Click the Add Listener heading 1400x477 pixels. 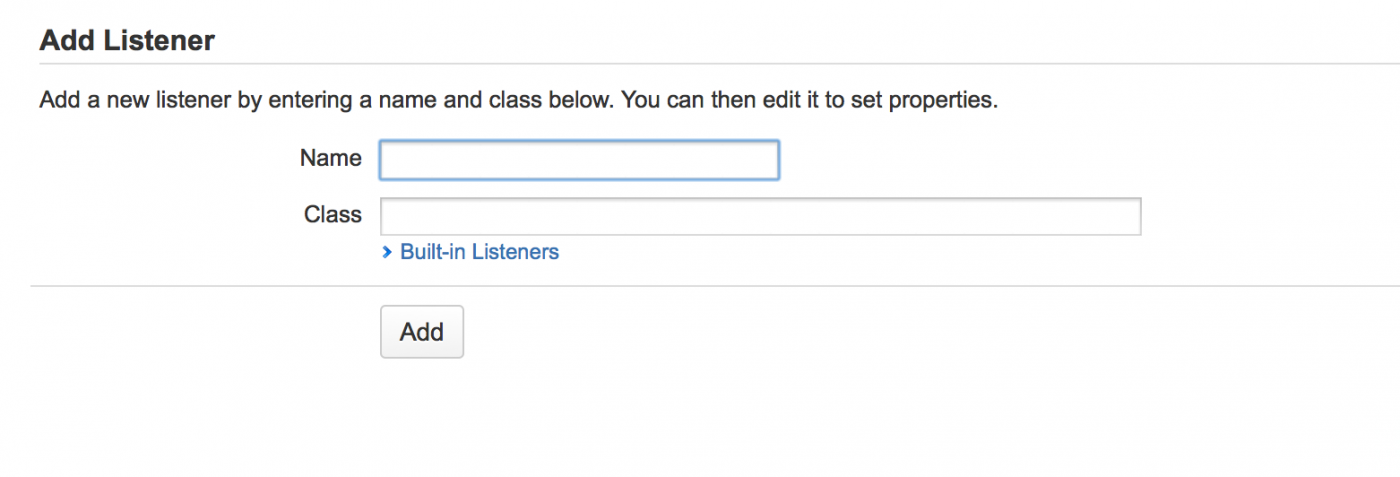pyautogui.click(x=127, y=41)
